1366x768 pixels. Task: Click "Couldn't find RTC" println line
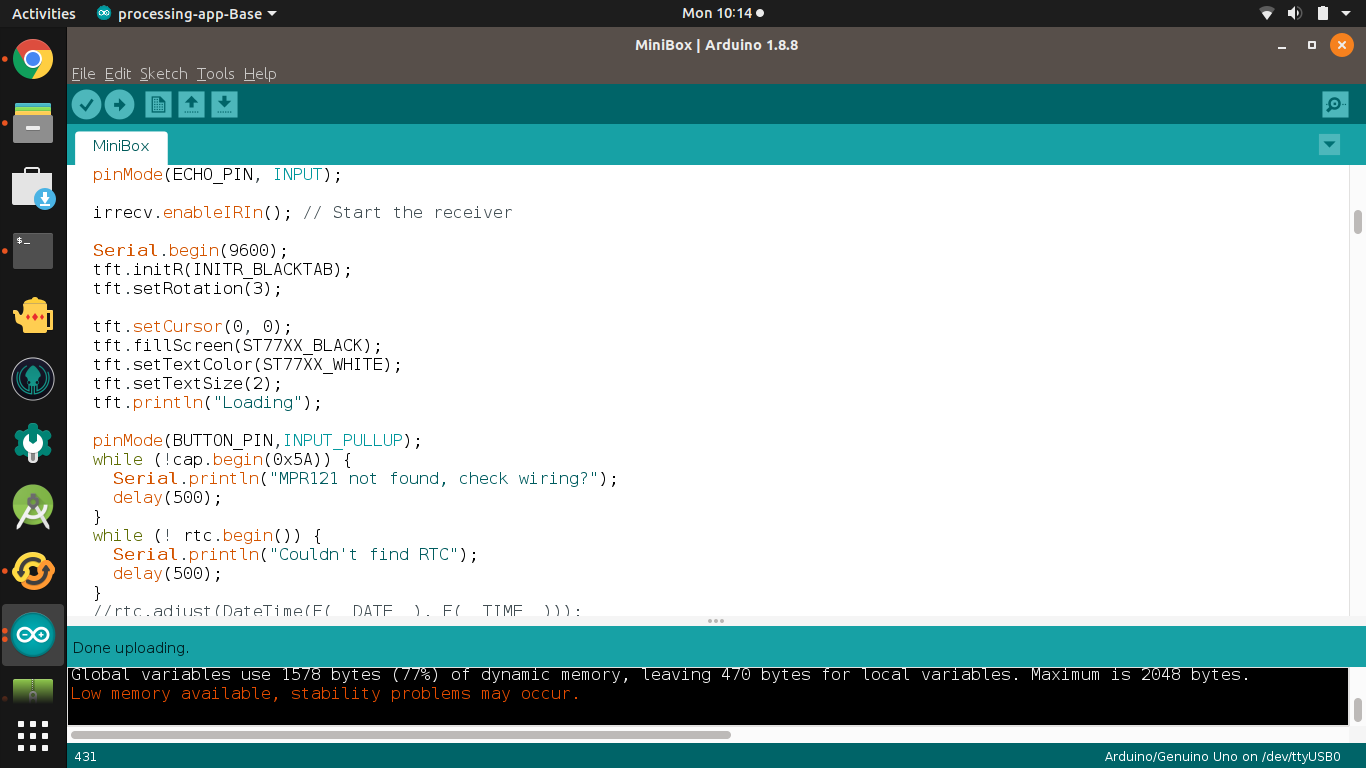tap(296, 555)
